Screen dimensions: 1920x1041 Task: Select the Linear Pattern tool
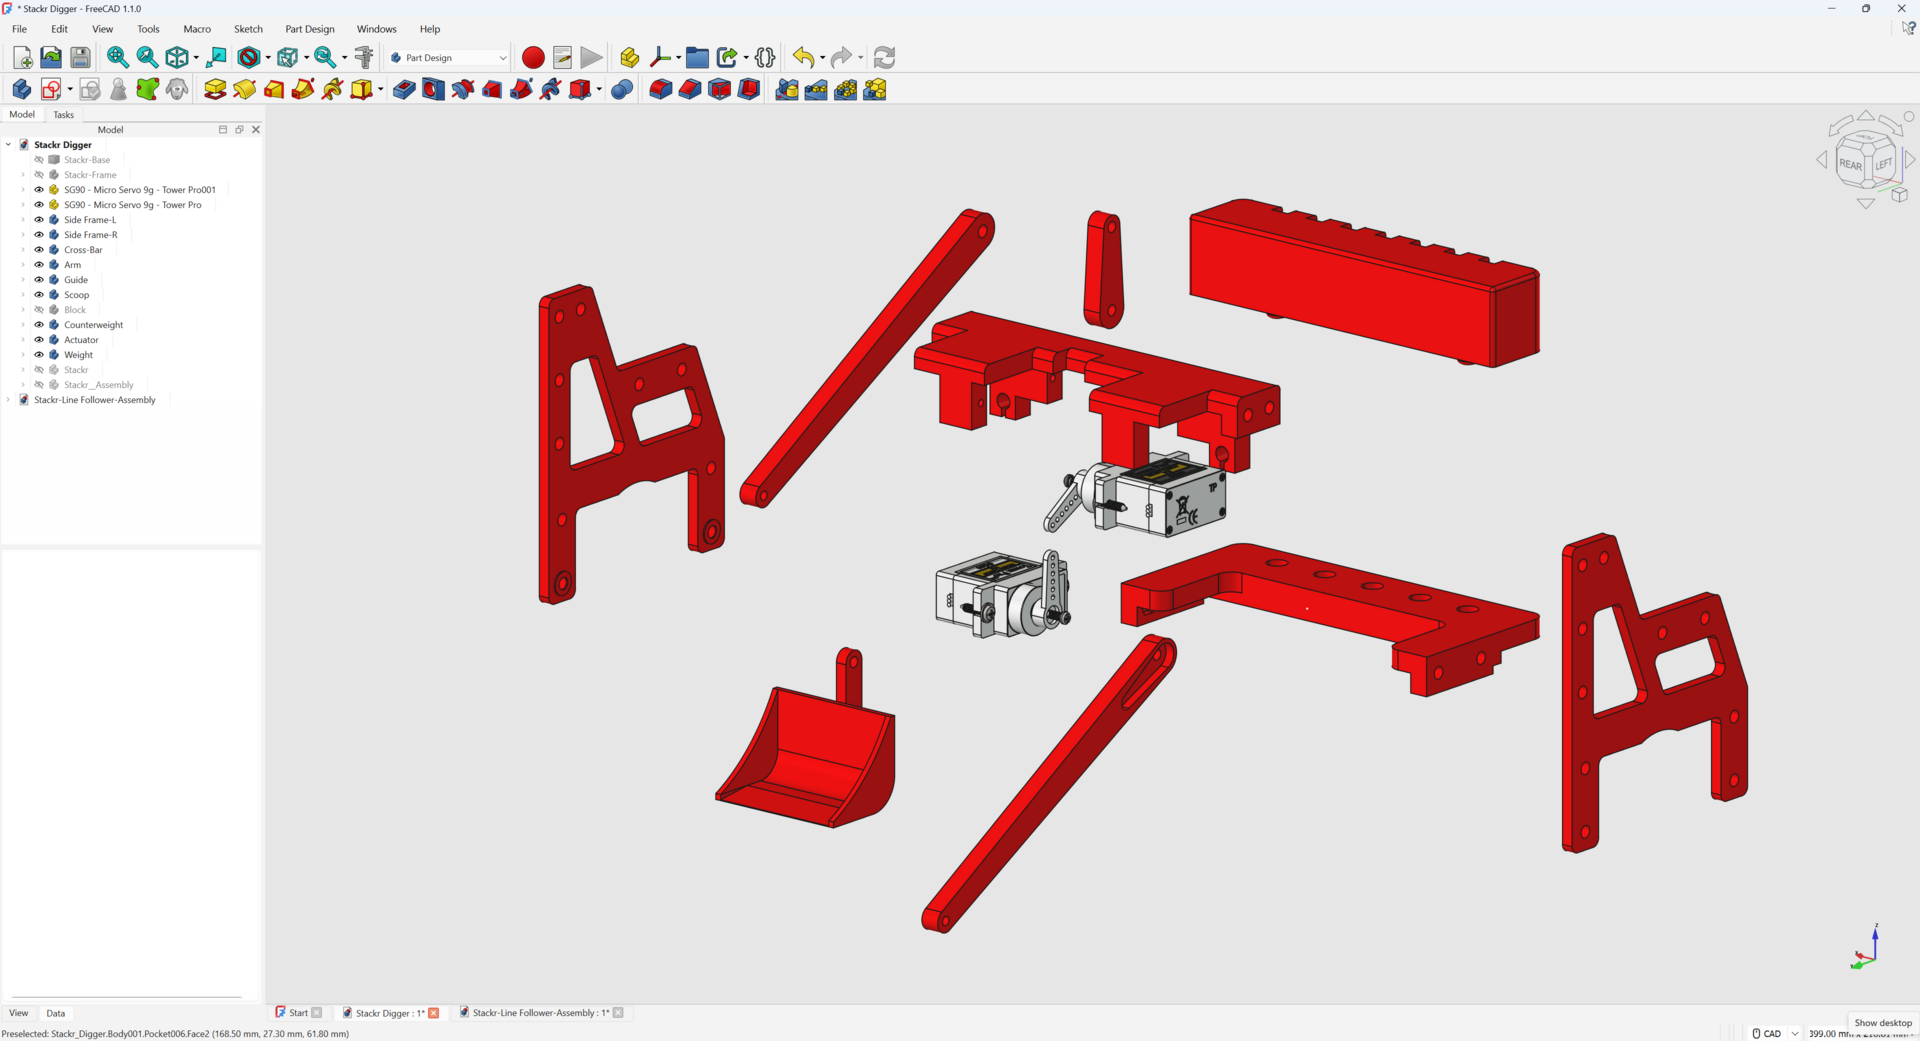[816, 90]
